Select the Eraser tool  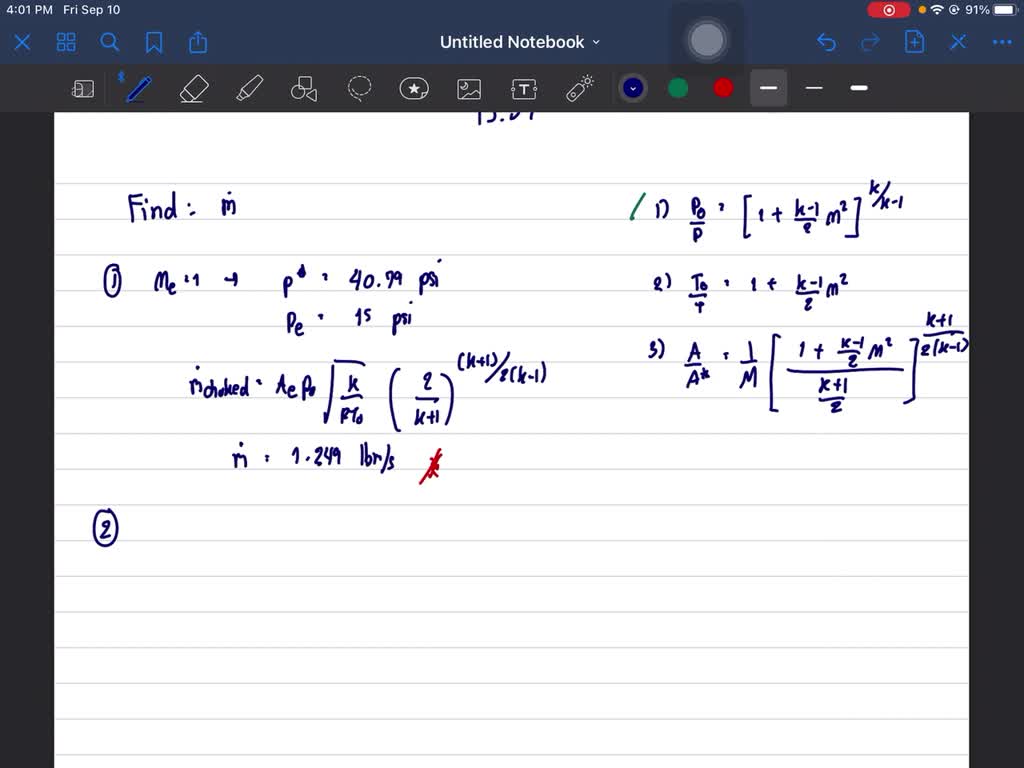click(x=193, y=89)
